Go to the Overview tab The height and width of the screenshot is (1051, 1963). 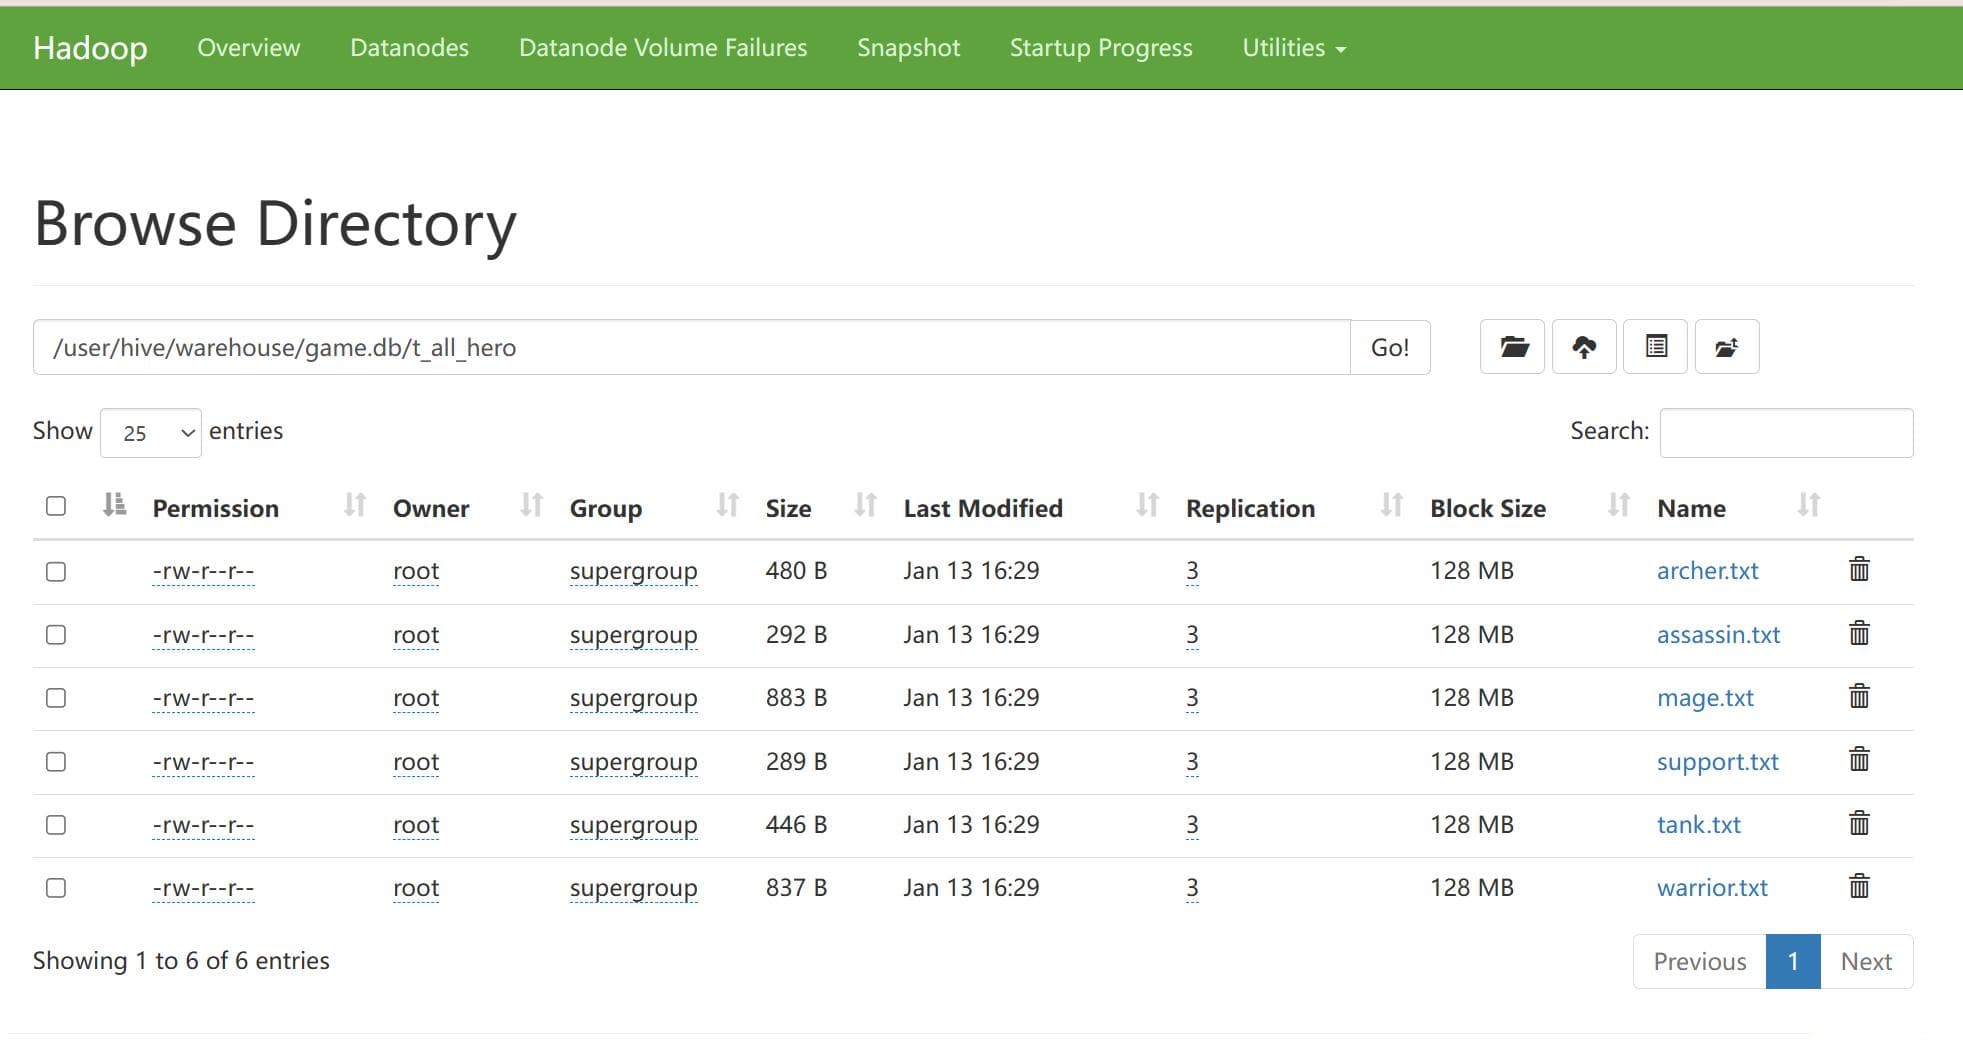(x=248, y=48)
